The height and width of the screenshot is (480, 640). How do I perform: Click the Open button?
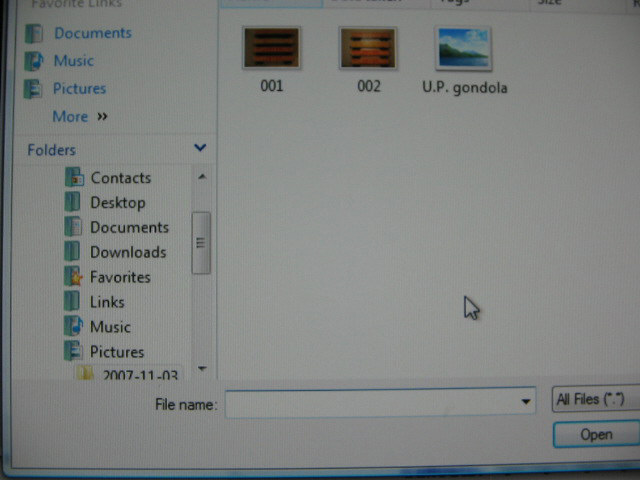pyautogui.click(x=596, y=435)
